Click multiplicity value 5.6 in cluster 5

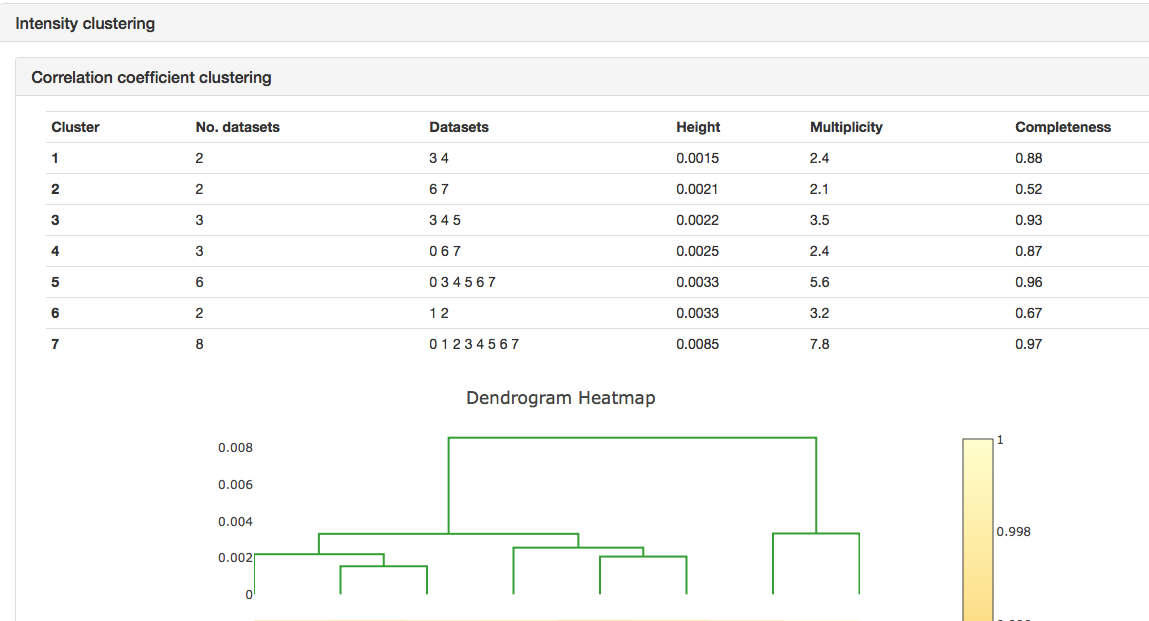(x=819, y=282)
